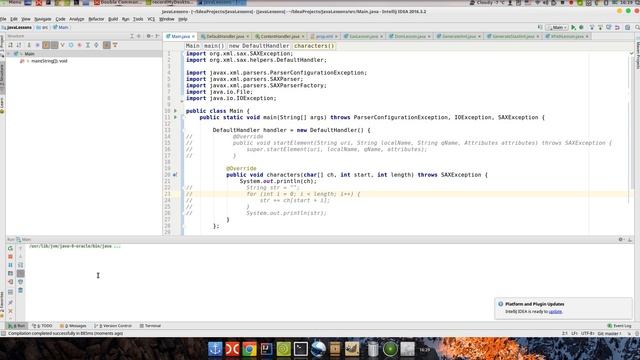Toggle sort by visibility in Structure
640x360 pixels.
[x=11, y=45]
